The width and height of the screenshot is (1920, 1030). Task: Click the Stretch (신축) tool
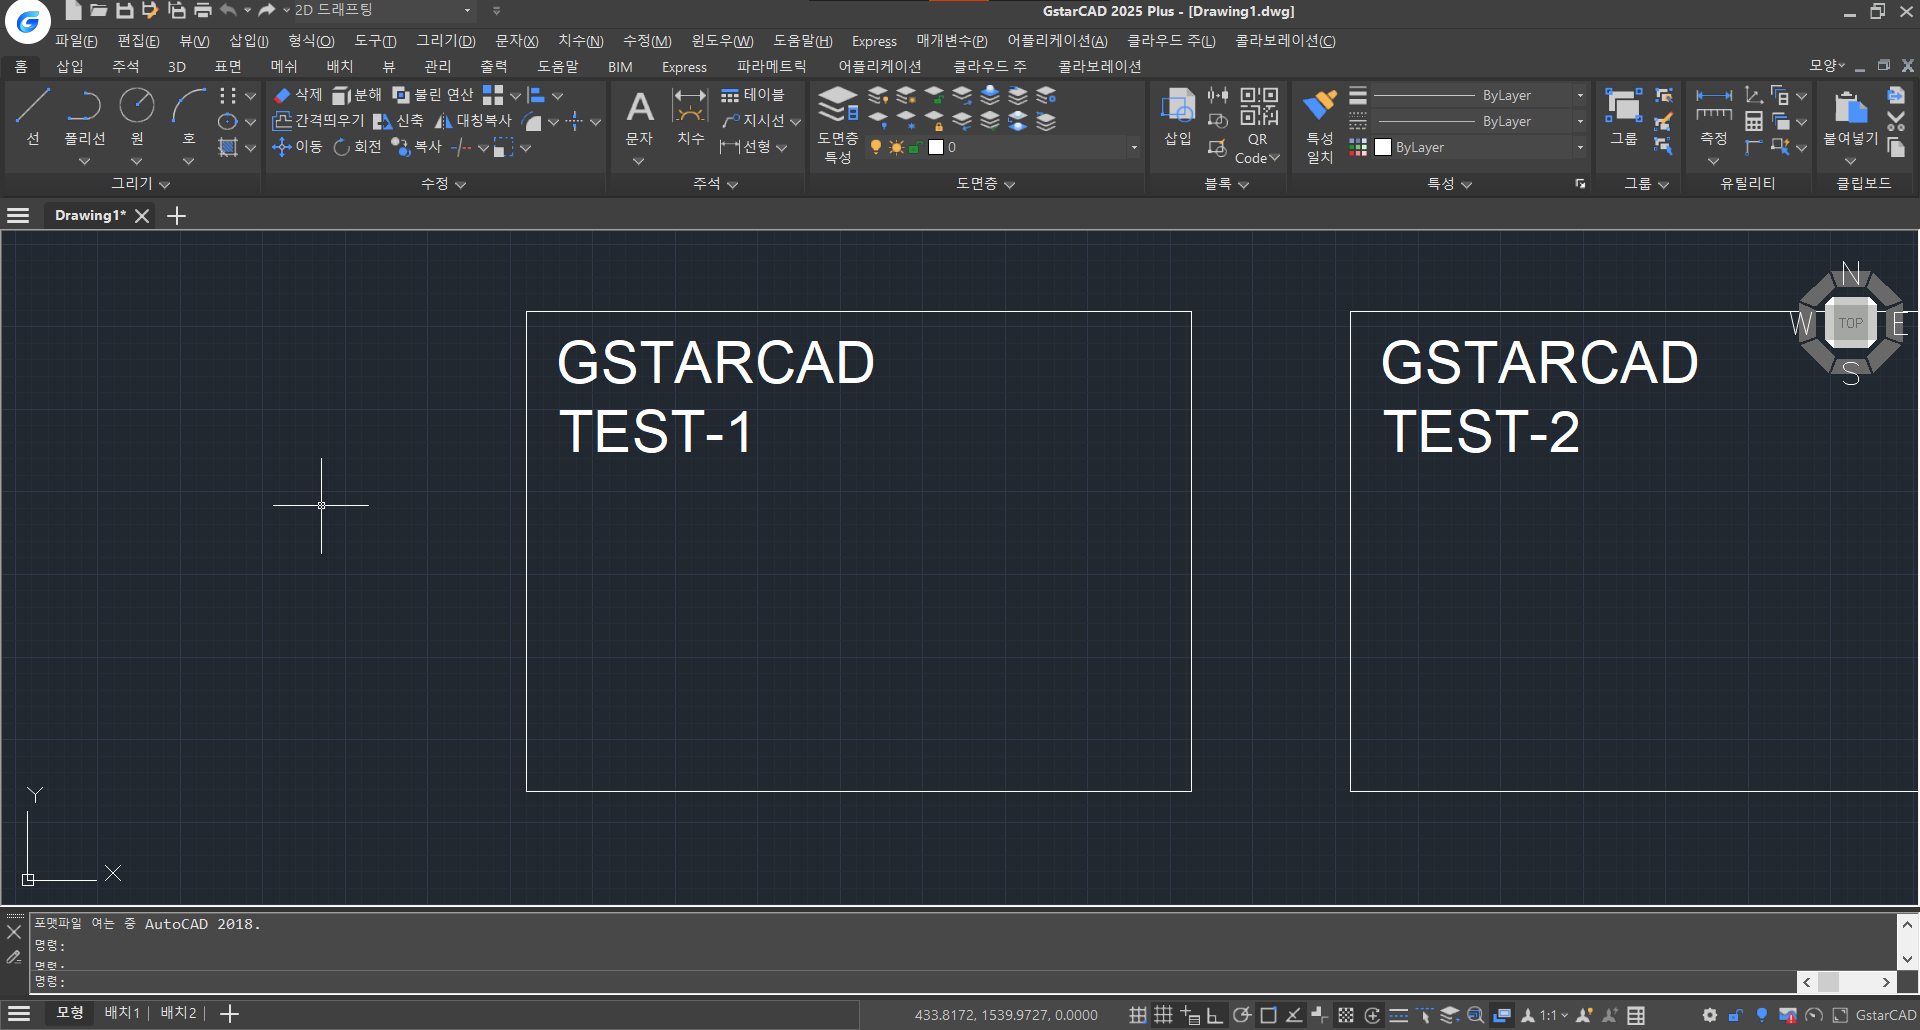[398, 121]
